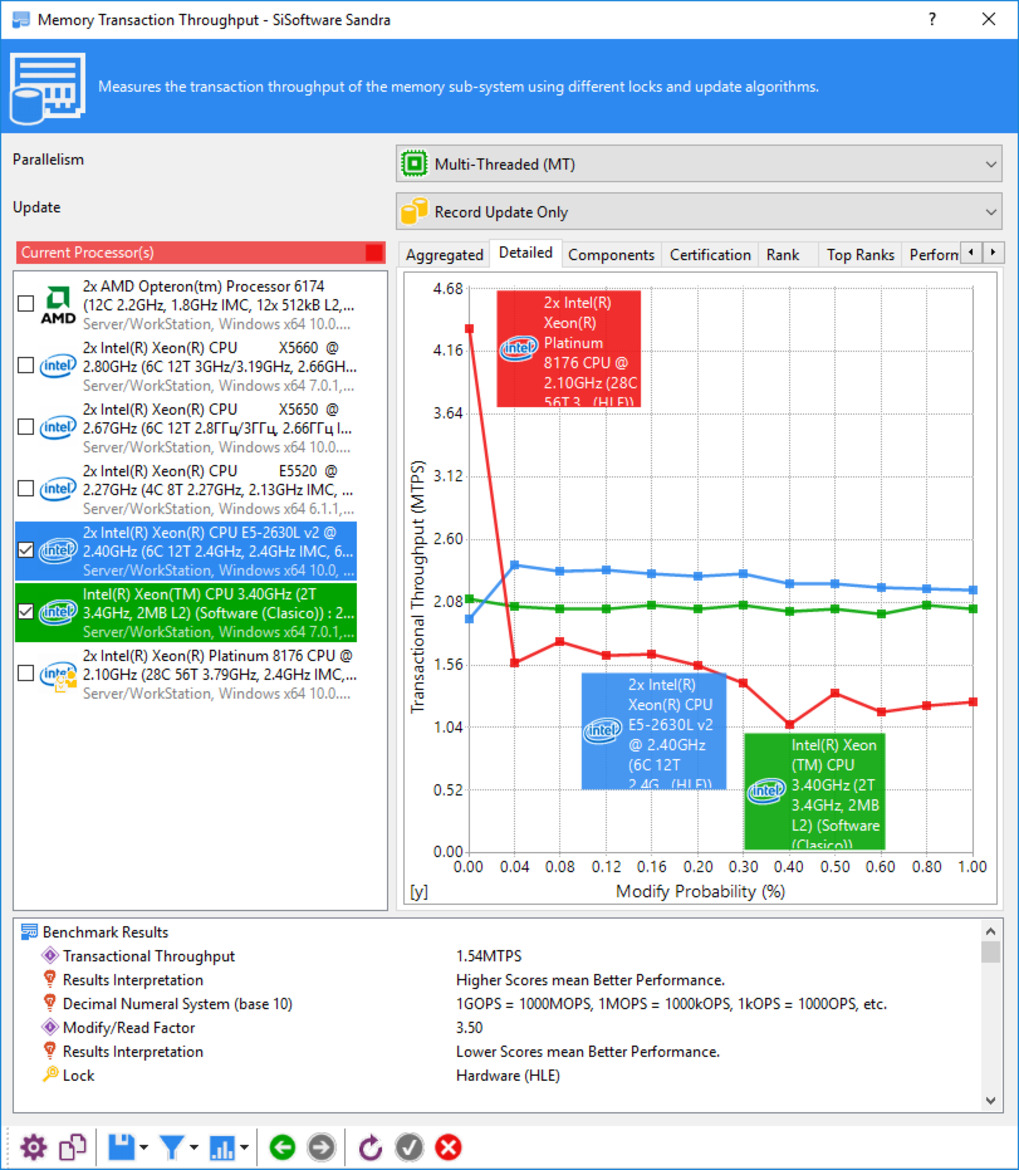Viewport: 1019px width, 1170px height.
Task: Check the Xeon Platinum 8176 list checkbox
Action: click(26, 673)
